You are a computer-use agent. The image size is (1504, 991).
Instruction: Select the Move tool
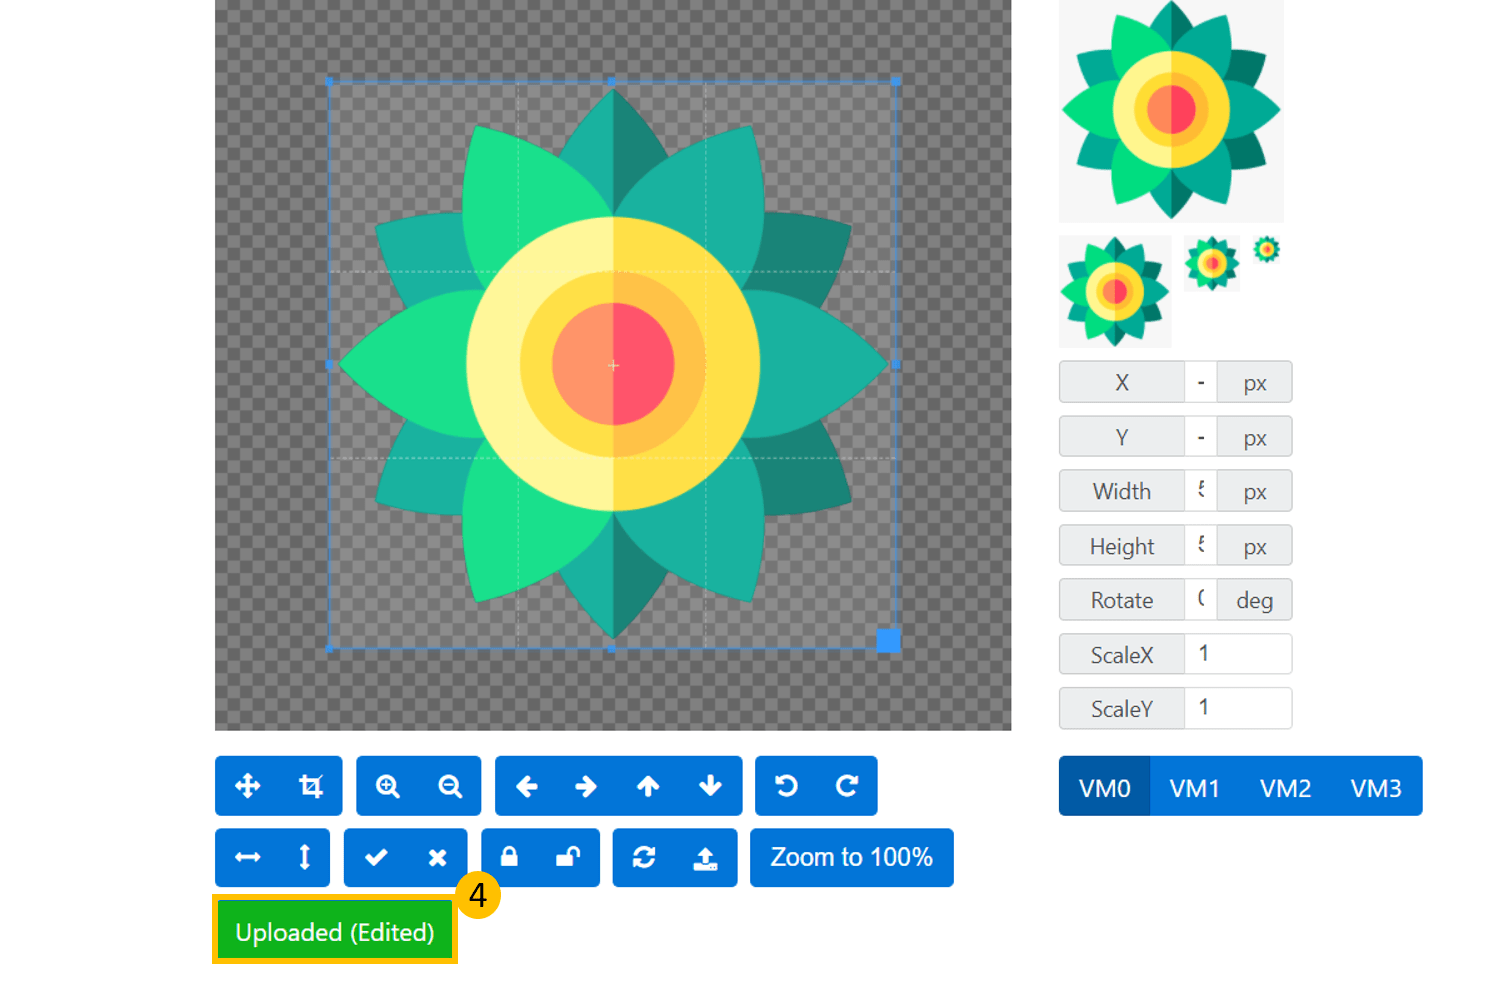248,786
